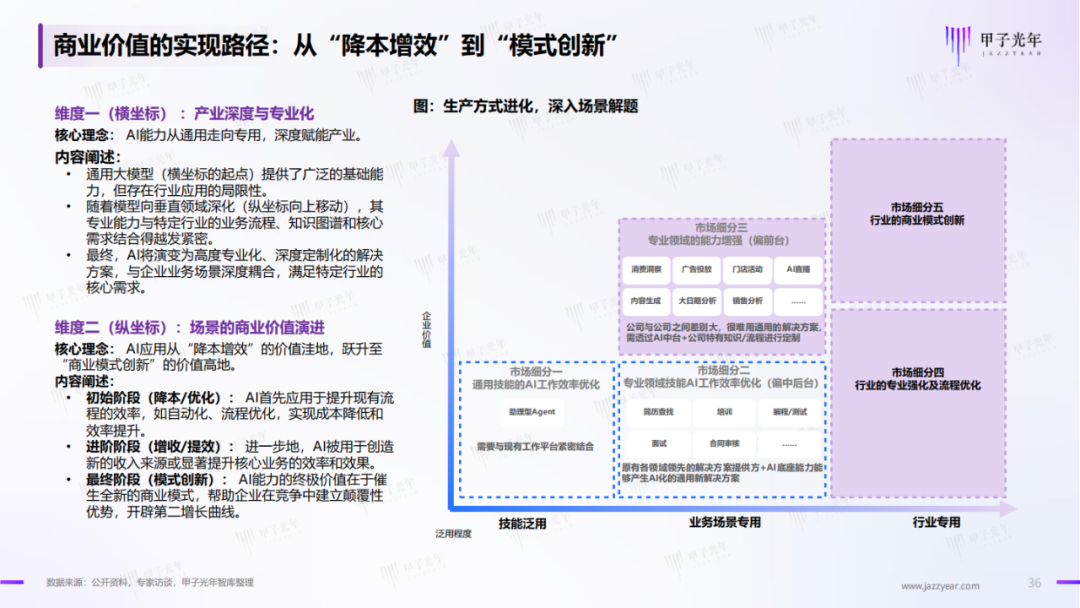Screen dimensions: 1080x608
Task: Click the 助理型Agent card
Action: pyautogui.click(x=532, y=412)
